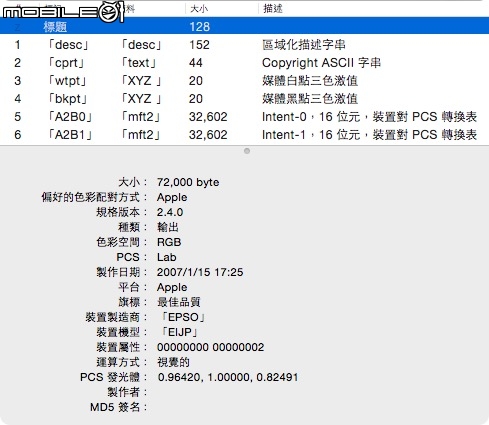Click the 「EPSO」 manufacturer value
Screen dimensions: 489x425
point(183,317)
